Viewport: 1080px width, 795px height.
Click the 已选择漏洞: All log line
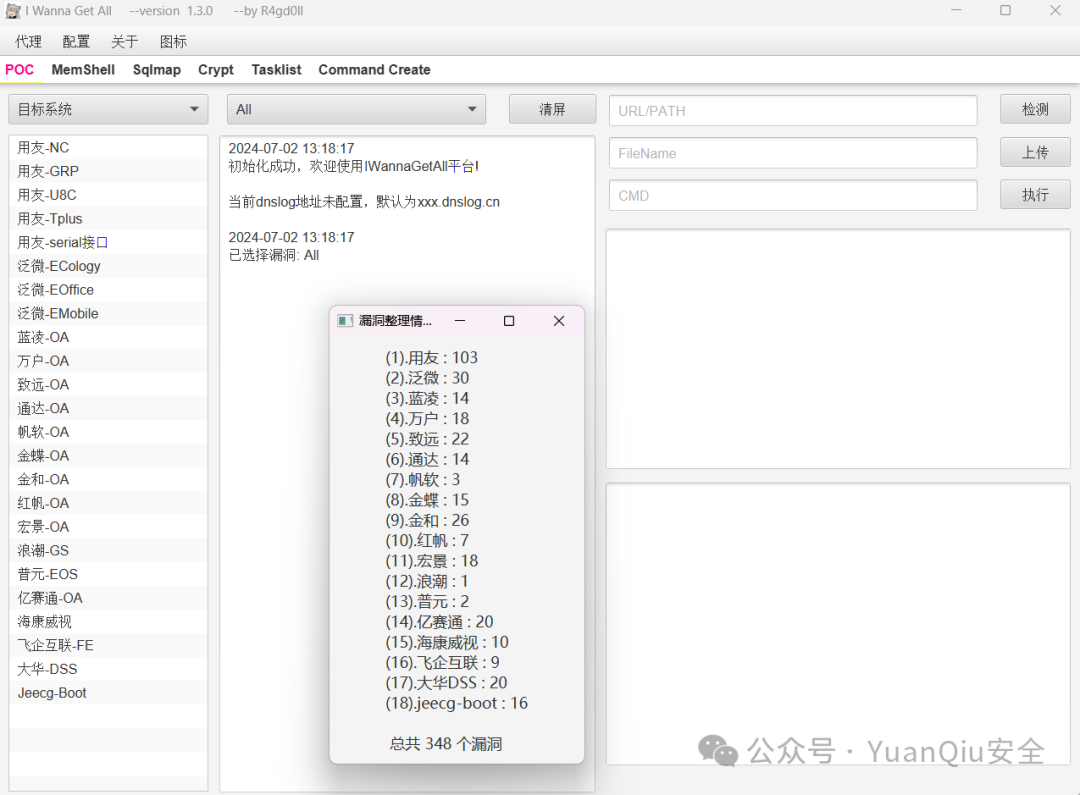273,256
